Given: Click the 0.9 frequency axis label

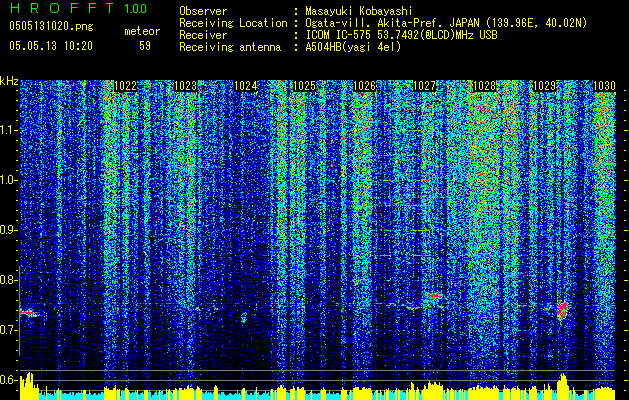Looking at the screenshot, I should pos(9,230).
